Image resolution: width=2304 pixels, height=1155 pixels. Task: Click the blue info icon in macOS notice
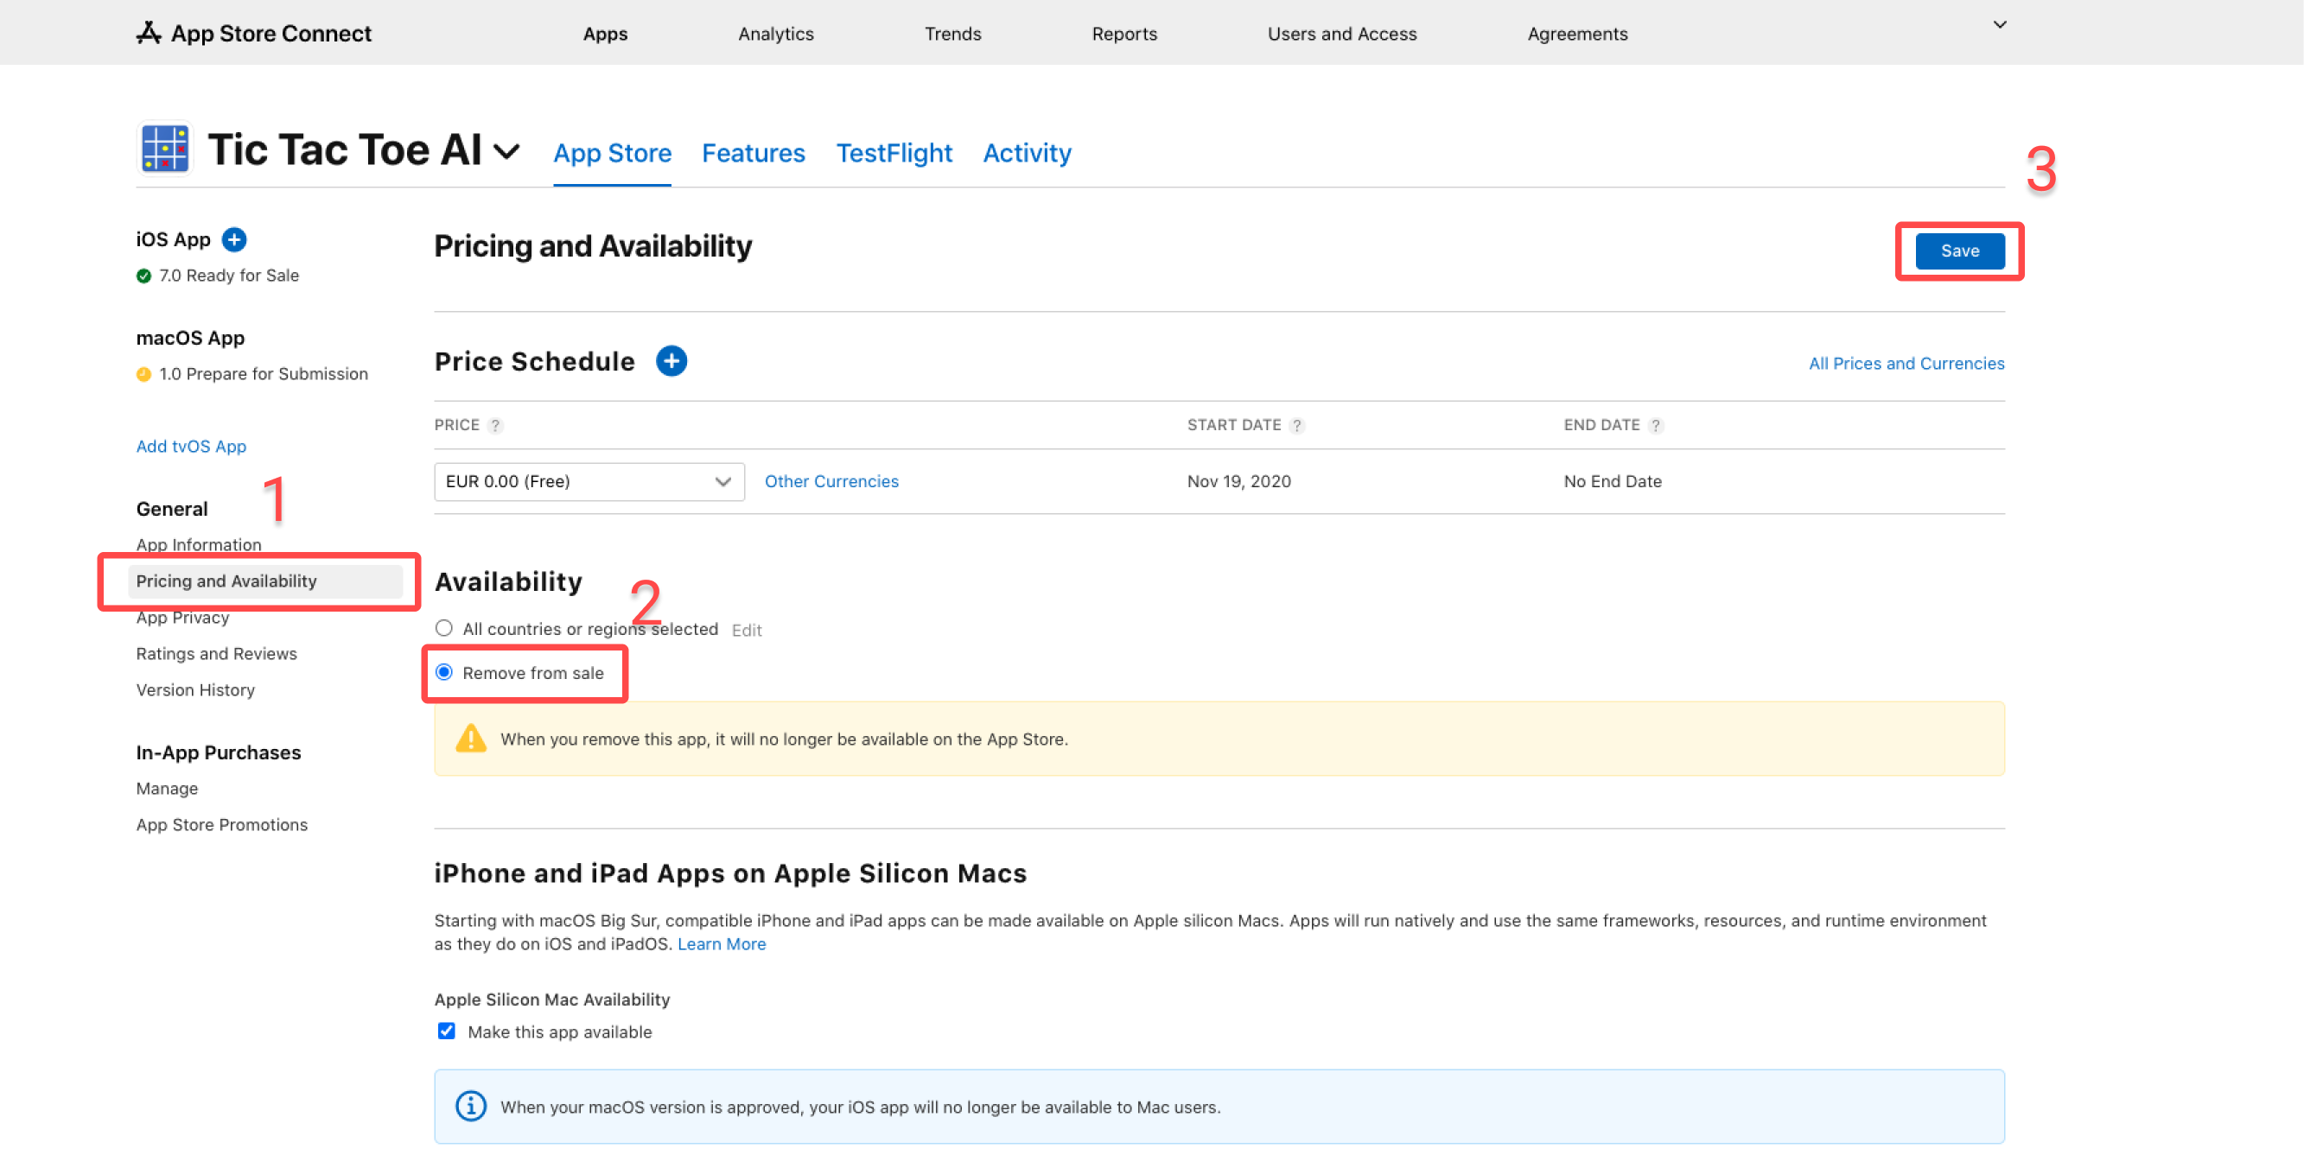click(x=471, y=1106)
